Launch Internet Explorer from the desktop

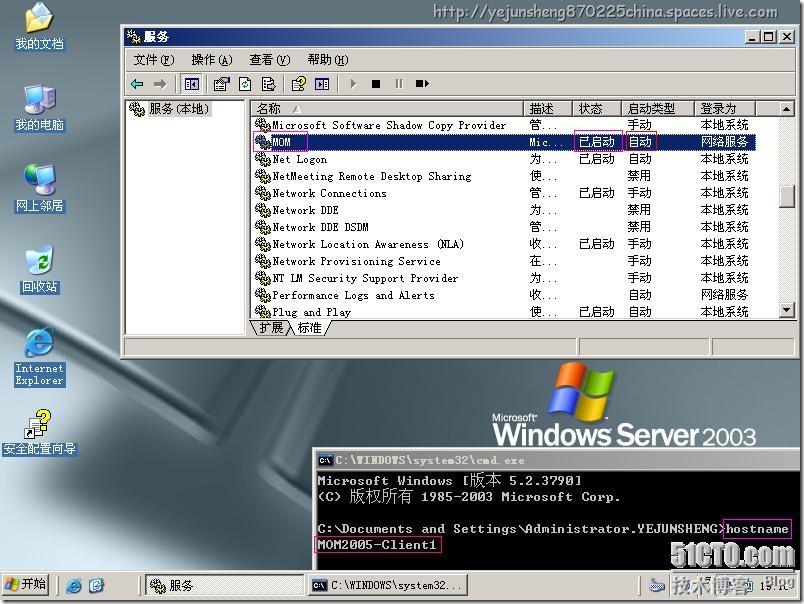coord(39,357)
